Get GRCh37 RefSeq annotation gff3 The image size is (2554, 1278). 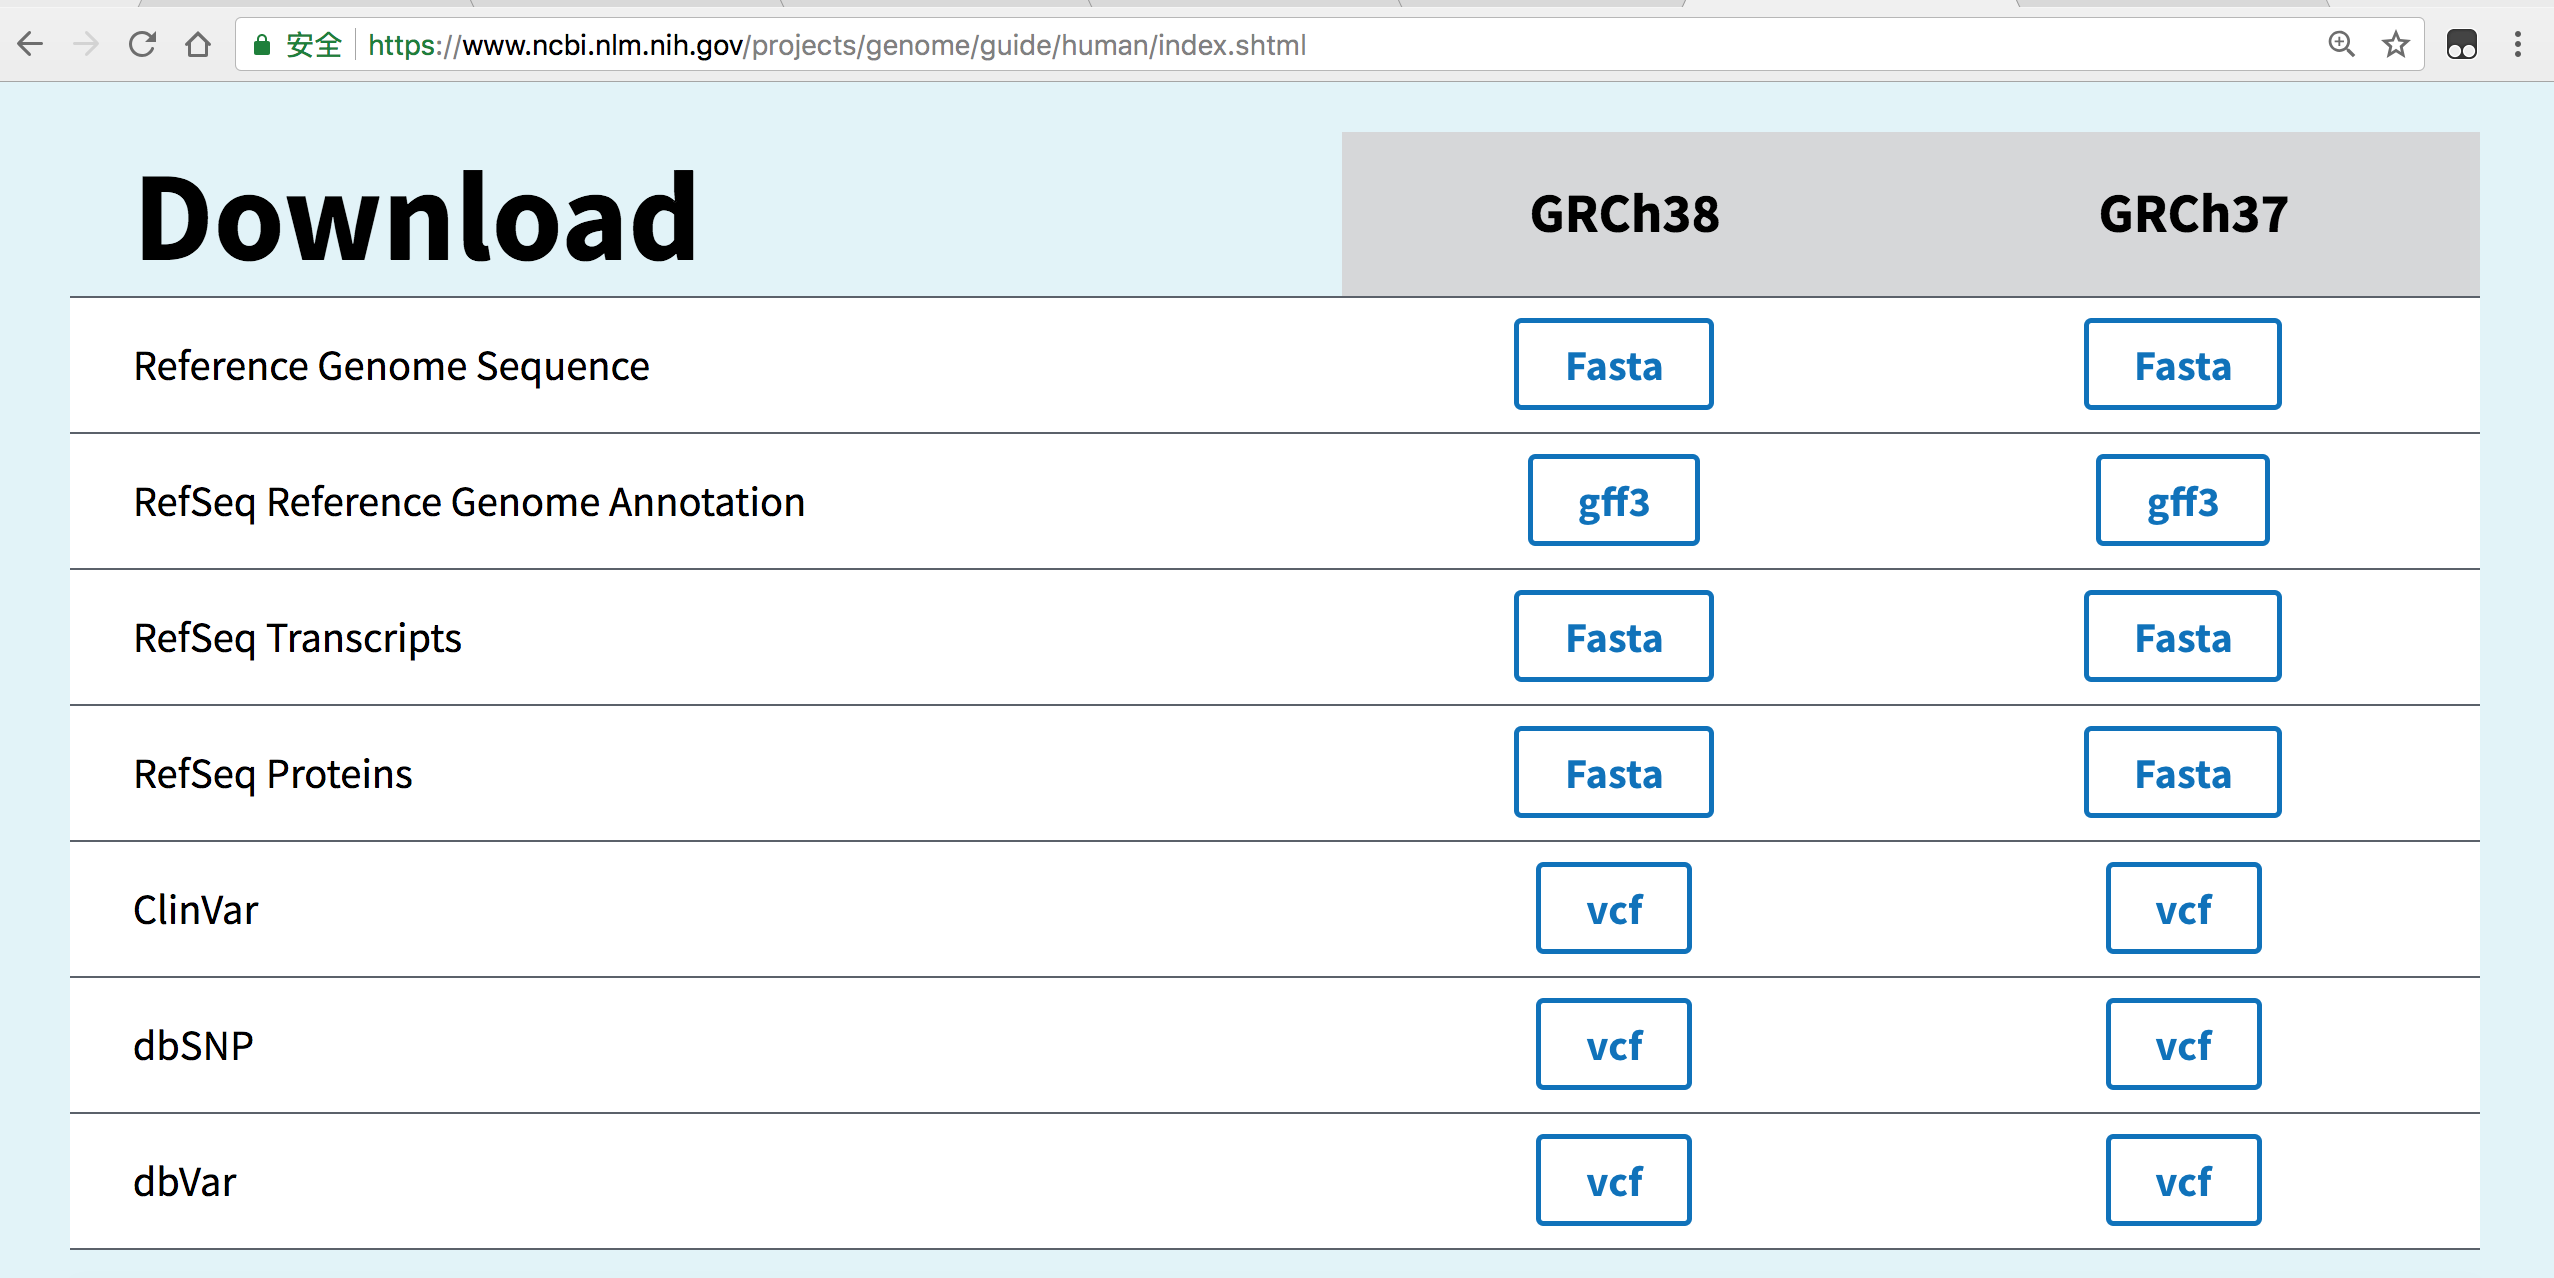point(2182,501)
